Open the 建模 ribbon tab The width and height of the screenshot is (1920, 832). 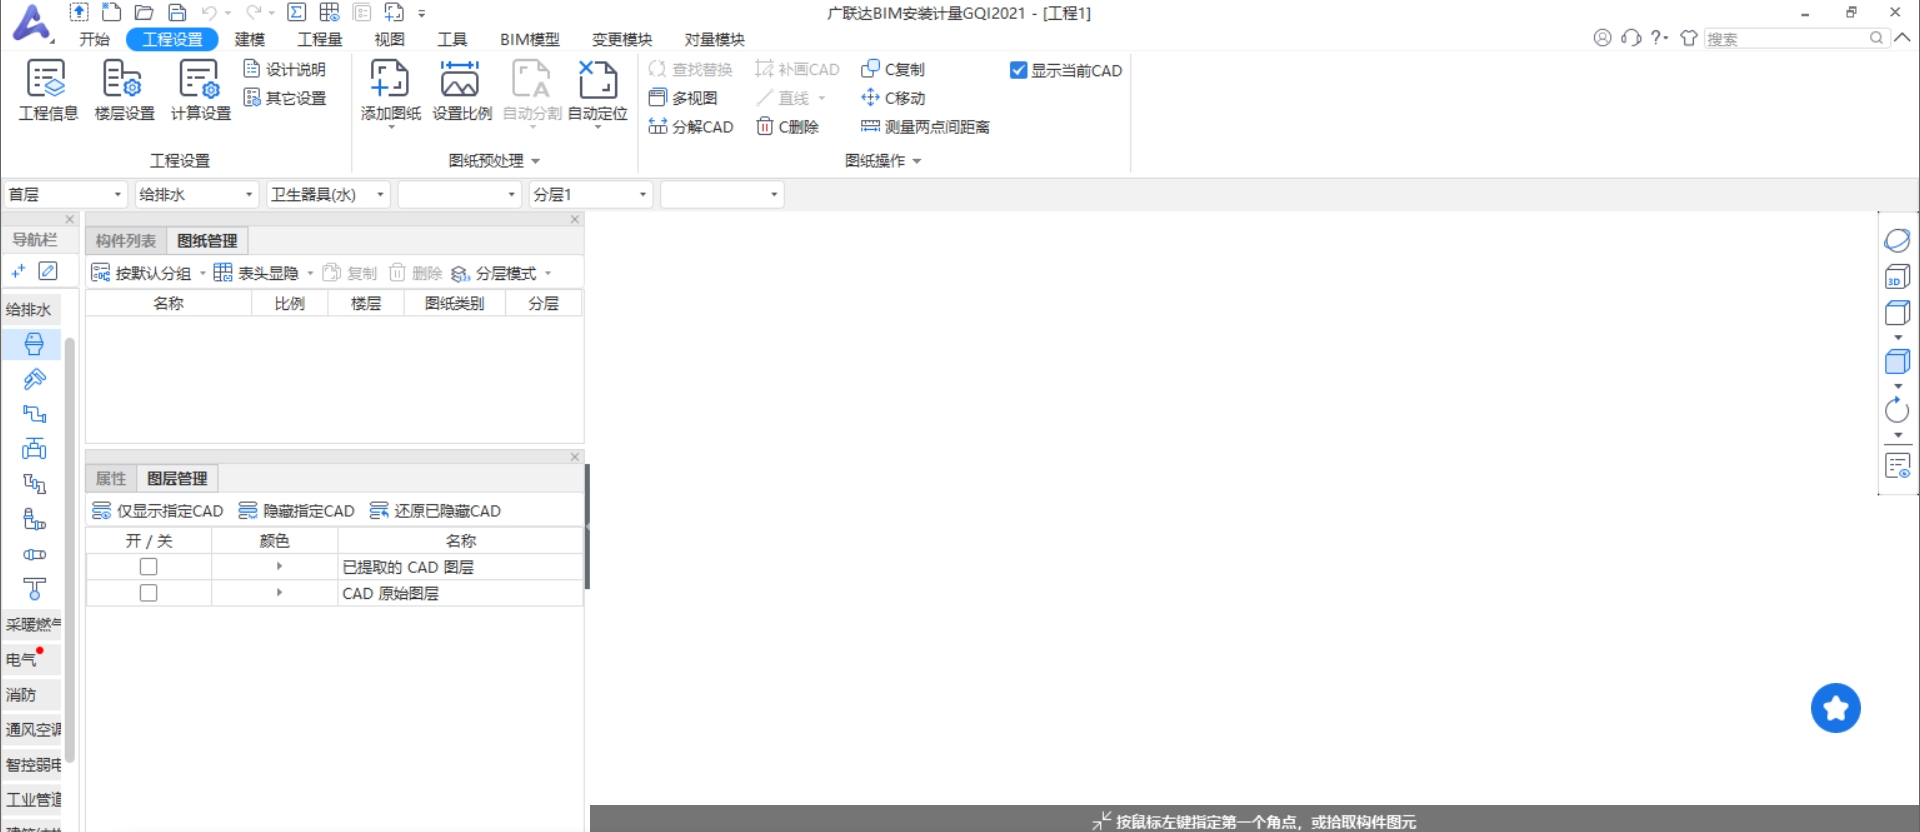click(250, 39)
